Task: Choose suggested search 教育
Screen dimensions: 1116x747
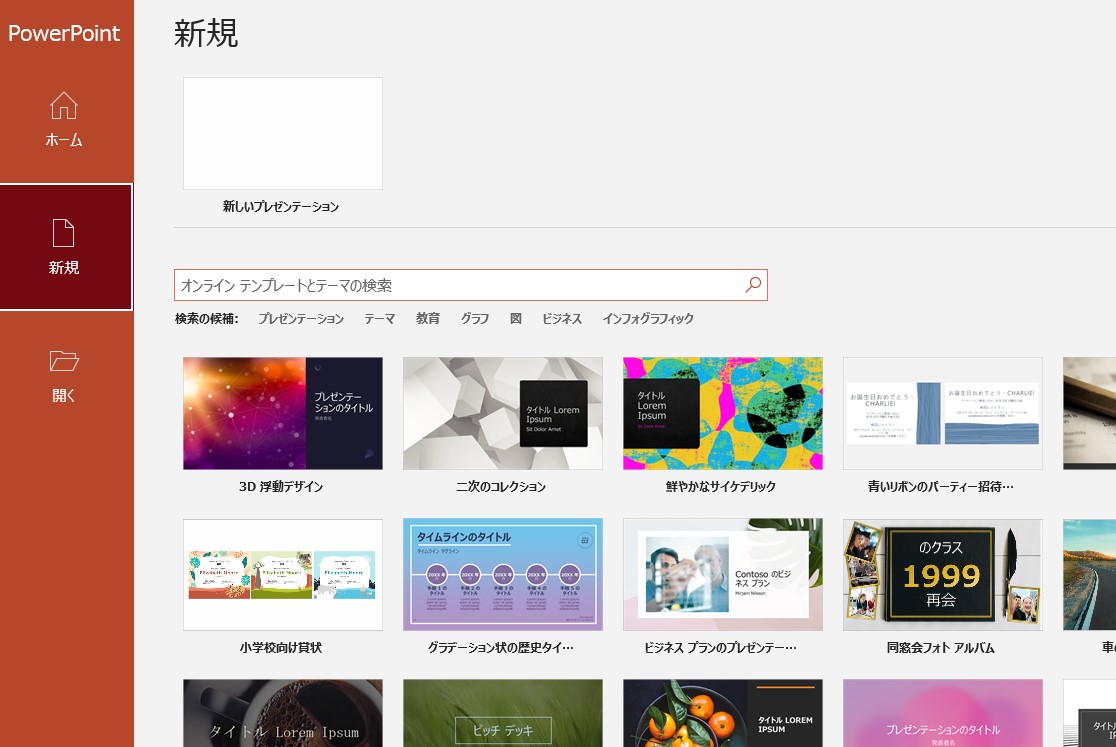Action: pyautogui.click(x=428, y=319)
